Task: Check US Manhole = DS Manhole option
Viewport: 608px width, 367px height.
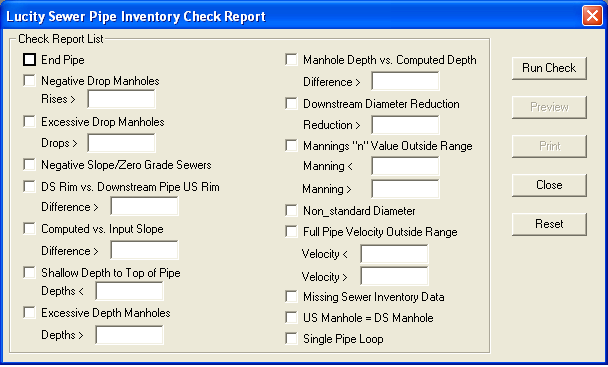Action: [x=291, y=317]
